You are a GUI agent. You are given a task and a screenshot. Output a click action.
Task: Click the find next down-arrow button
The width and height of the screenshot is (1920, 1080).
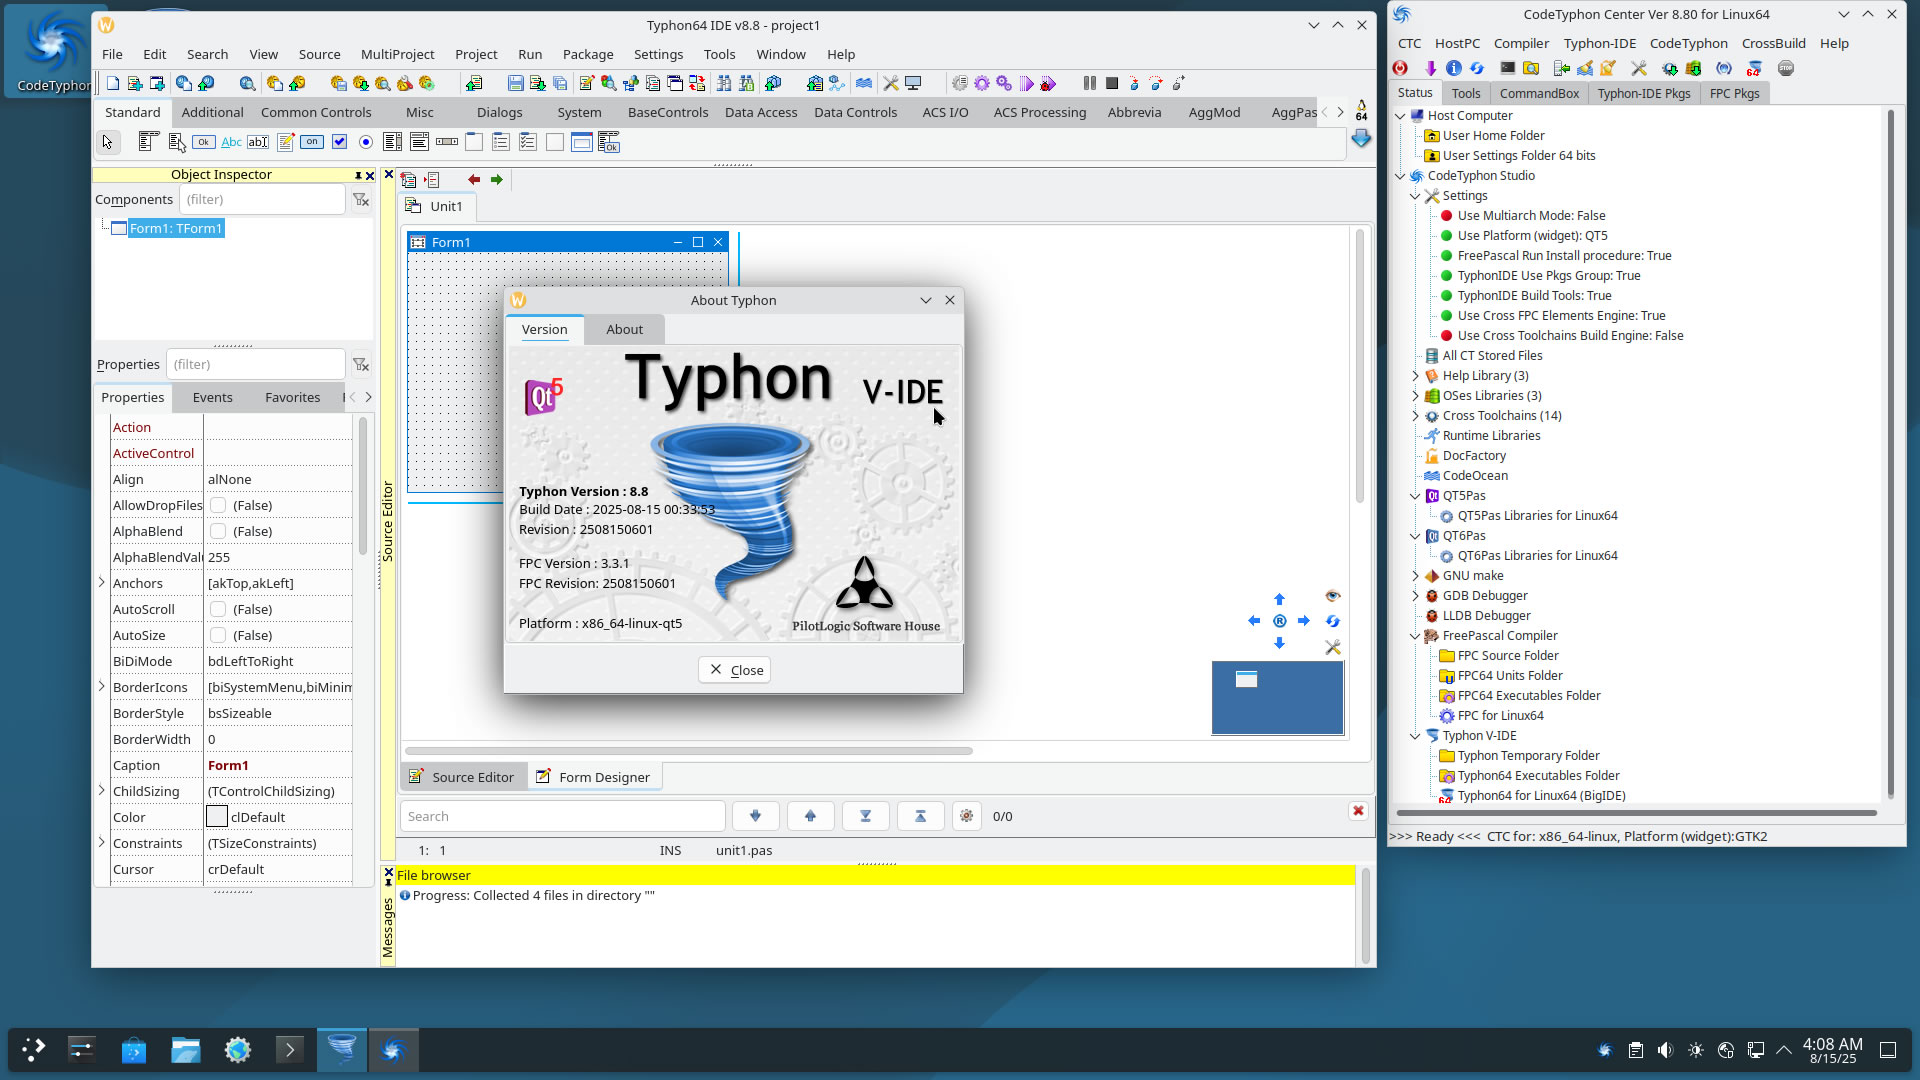[755, 816]
